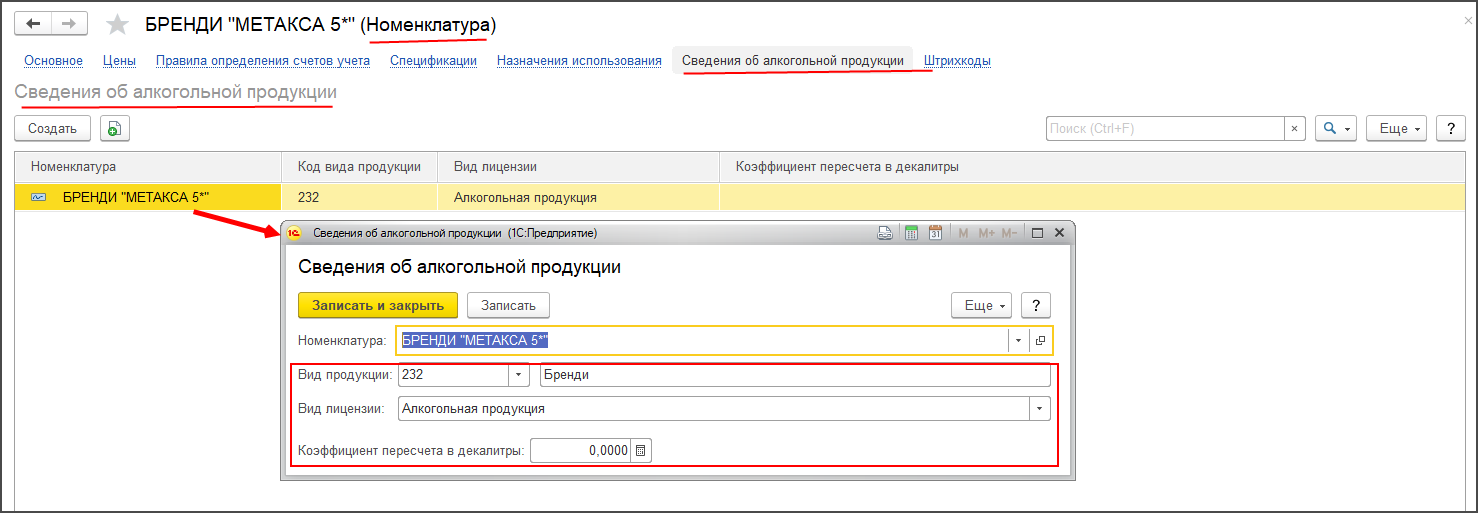Open the Спецификации tab
1478x513 pixels.
coord(433,61)
